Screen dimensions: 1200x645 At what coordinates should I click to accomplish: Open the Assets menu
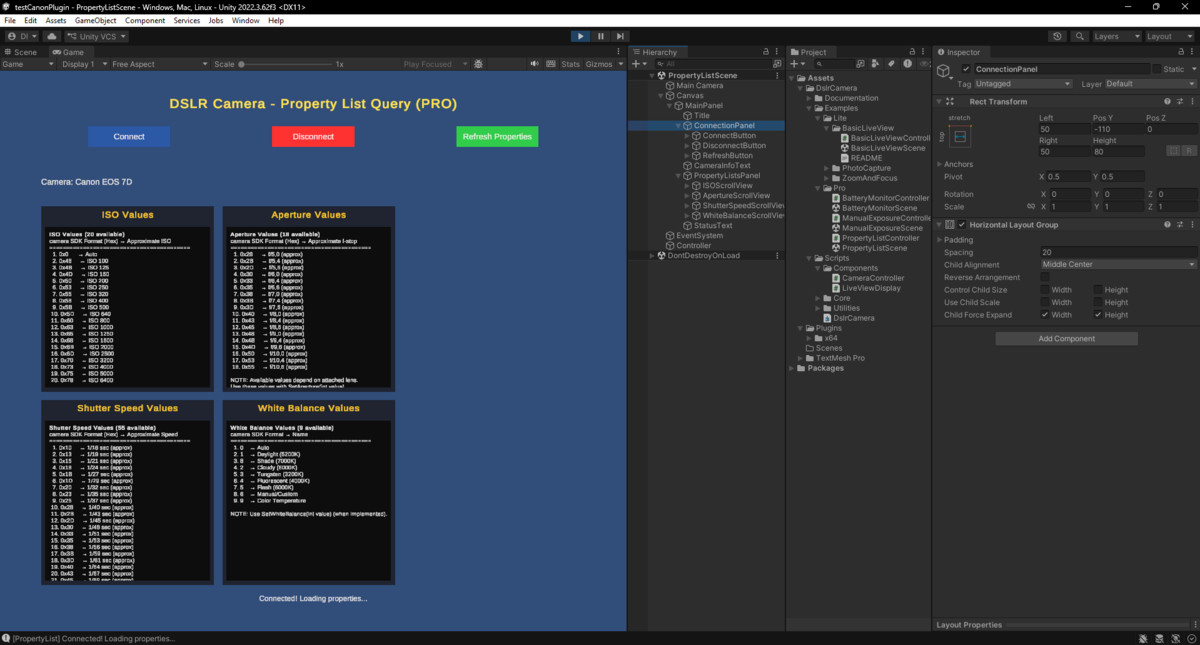pos(56,20)
